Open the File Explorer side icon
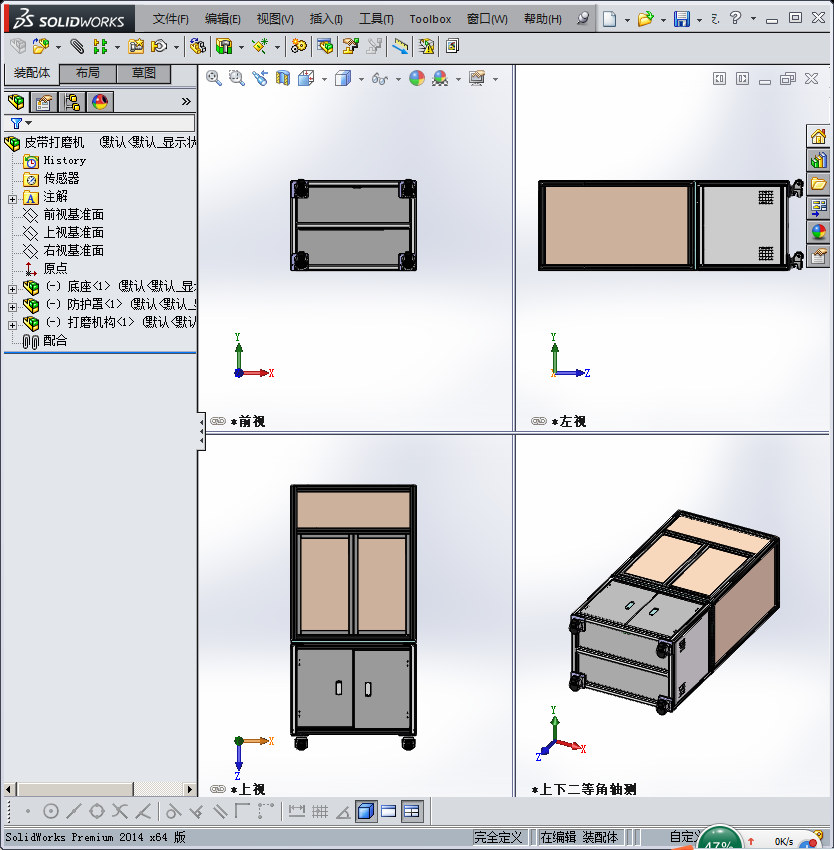834x850 pixels. tap(818, 184)
